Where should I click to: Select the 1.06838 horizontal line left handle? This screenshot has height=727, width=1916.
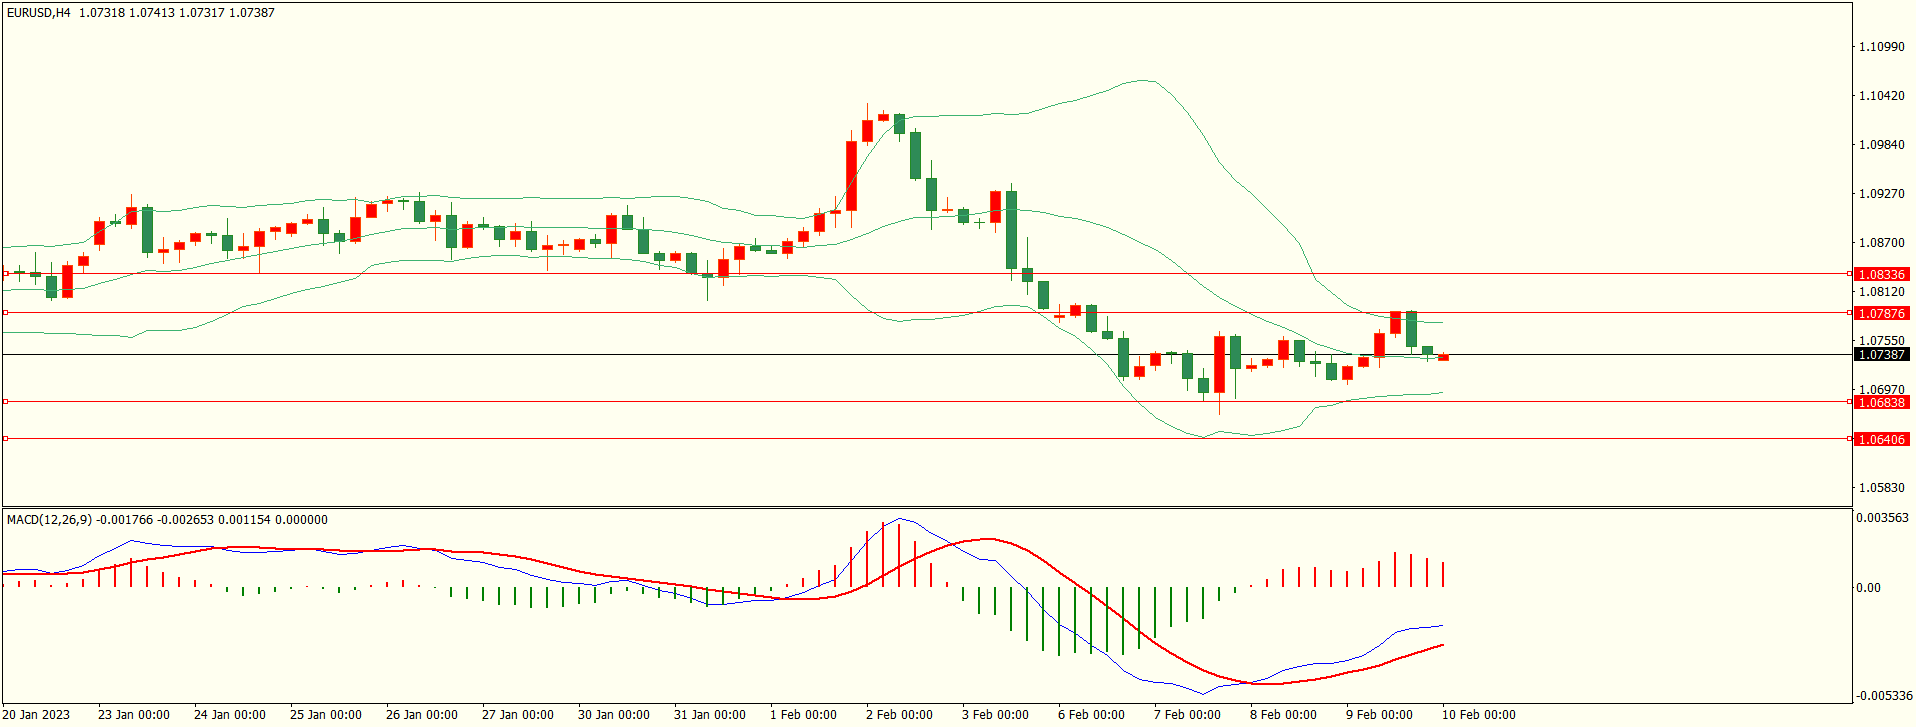pos(5,401)
